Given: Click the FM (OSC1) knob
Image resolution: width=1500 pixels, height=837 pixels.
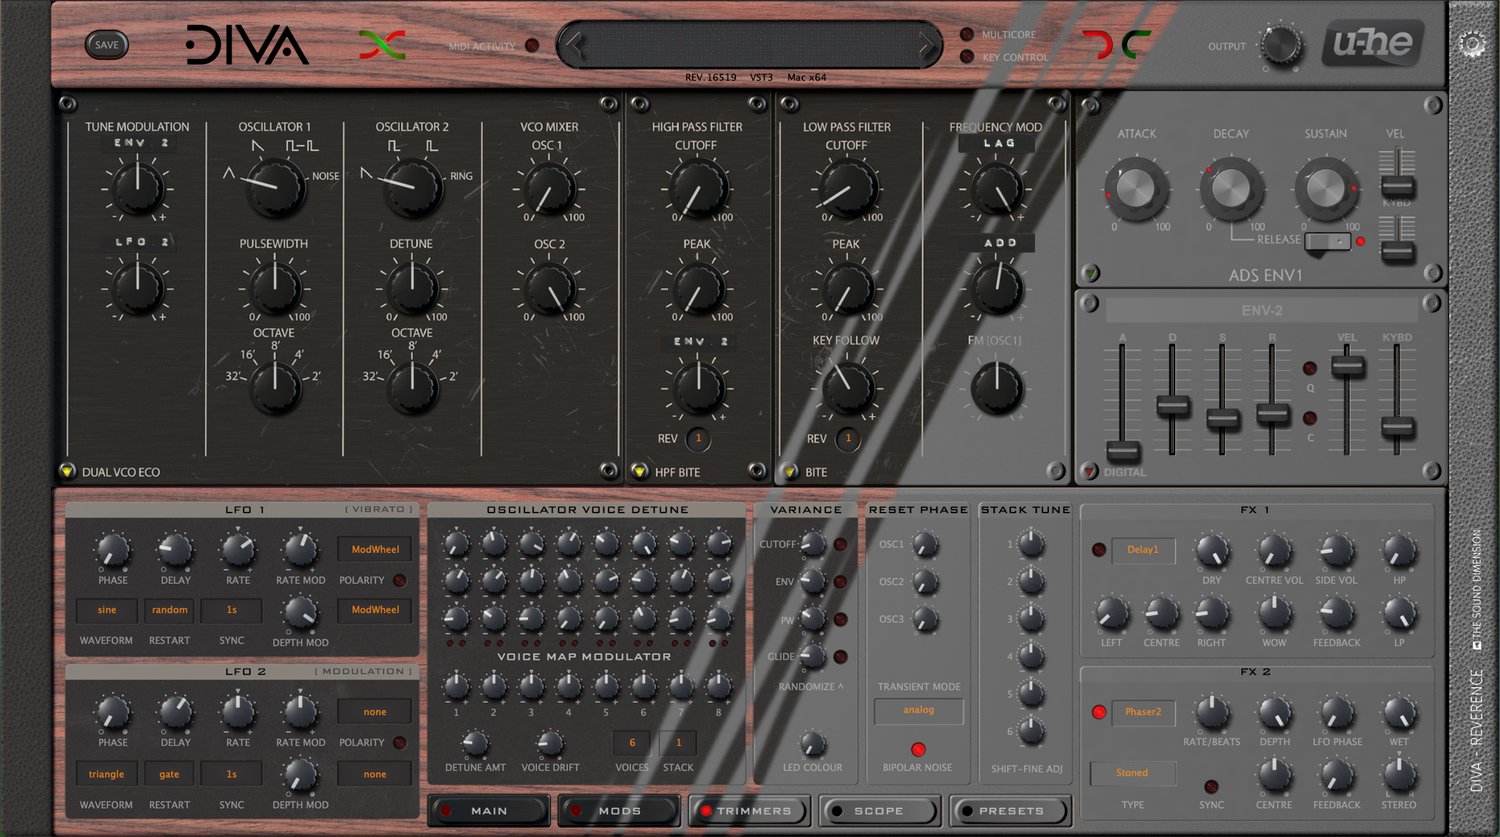Looking at the screenshot, I should coord(997,387).
